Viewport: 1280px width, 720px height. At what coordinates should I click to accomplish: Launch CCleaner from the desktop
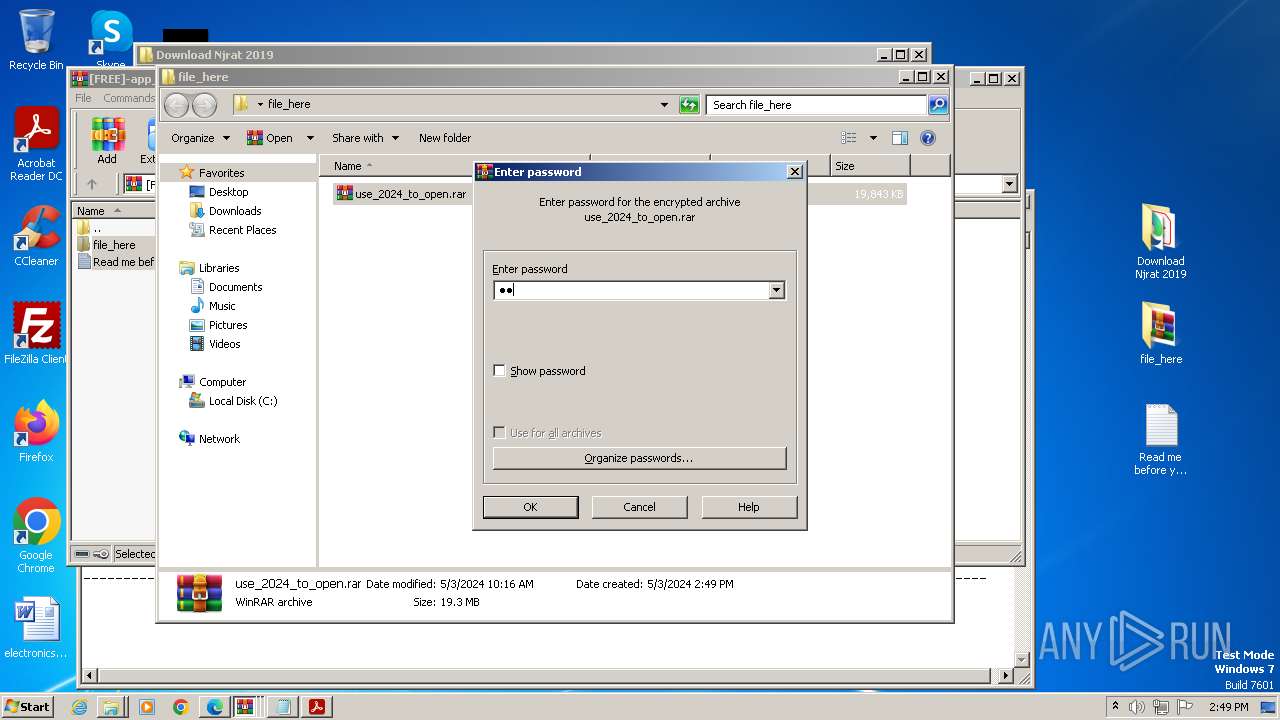click(x=36, y=236)
